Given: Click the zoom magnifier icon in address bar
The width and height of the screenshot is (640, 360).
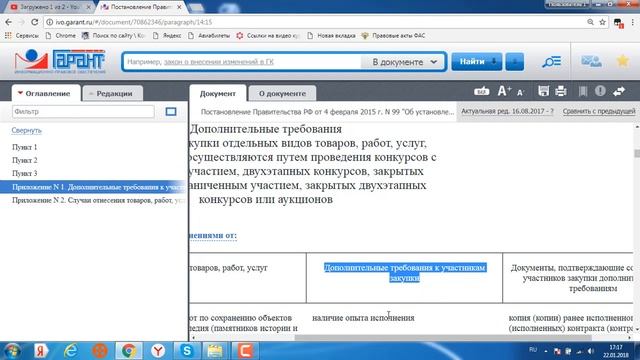Looking at the screenshot, I should pyautogui.click(x=591, y=22).
